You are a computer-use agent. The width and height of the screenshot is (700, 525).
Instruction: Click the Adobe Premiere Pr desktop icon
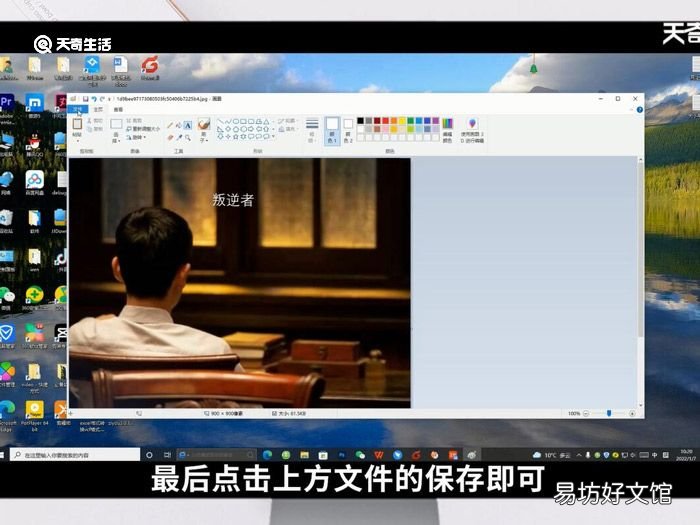coord(7,104)
